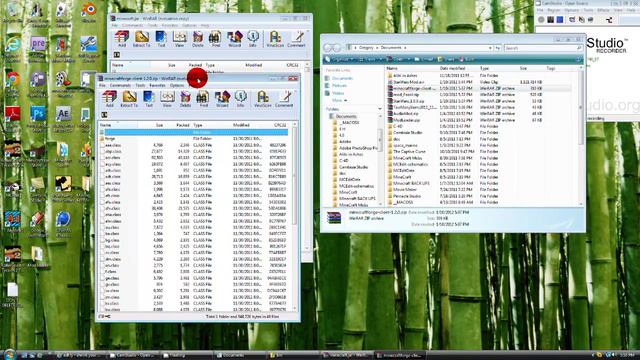Click Test in the front WinRAR toolbar
This screenshot has width=640, height=360.
pos(149,99)
